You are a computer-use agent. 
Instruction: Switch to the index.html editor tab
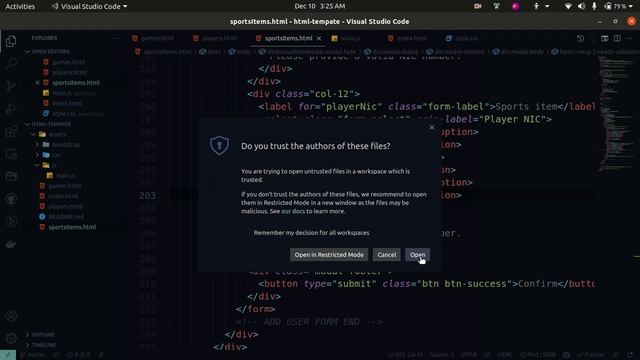coord(407,38)
